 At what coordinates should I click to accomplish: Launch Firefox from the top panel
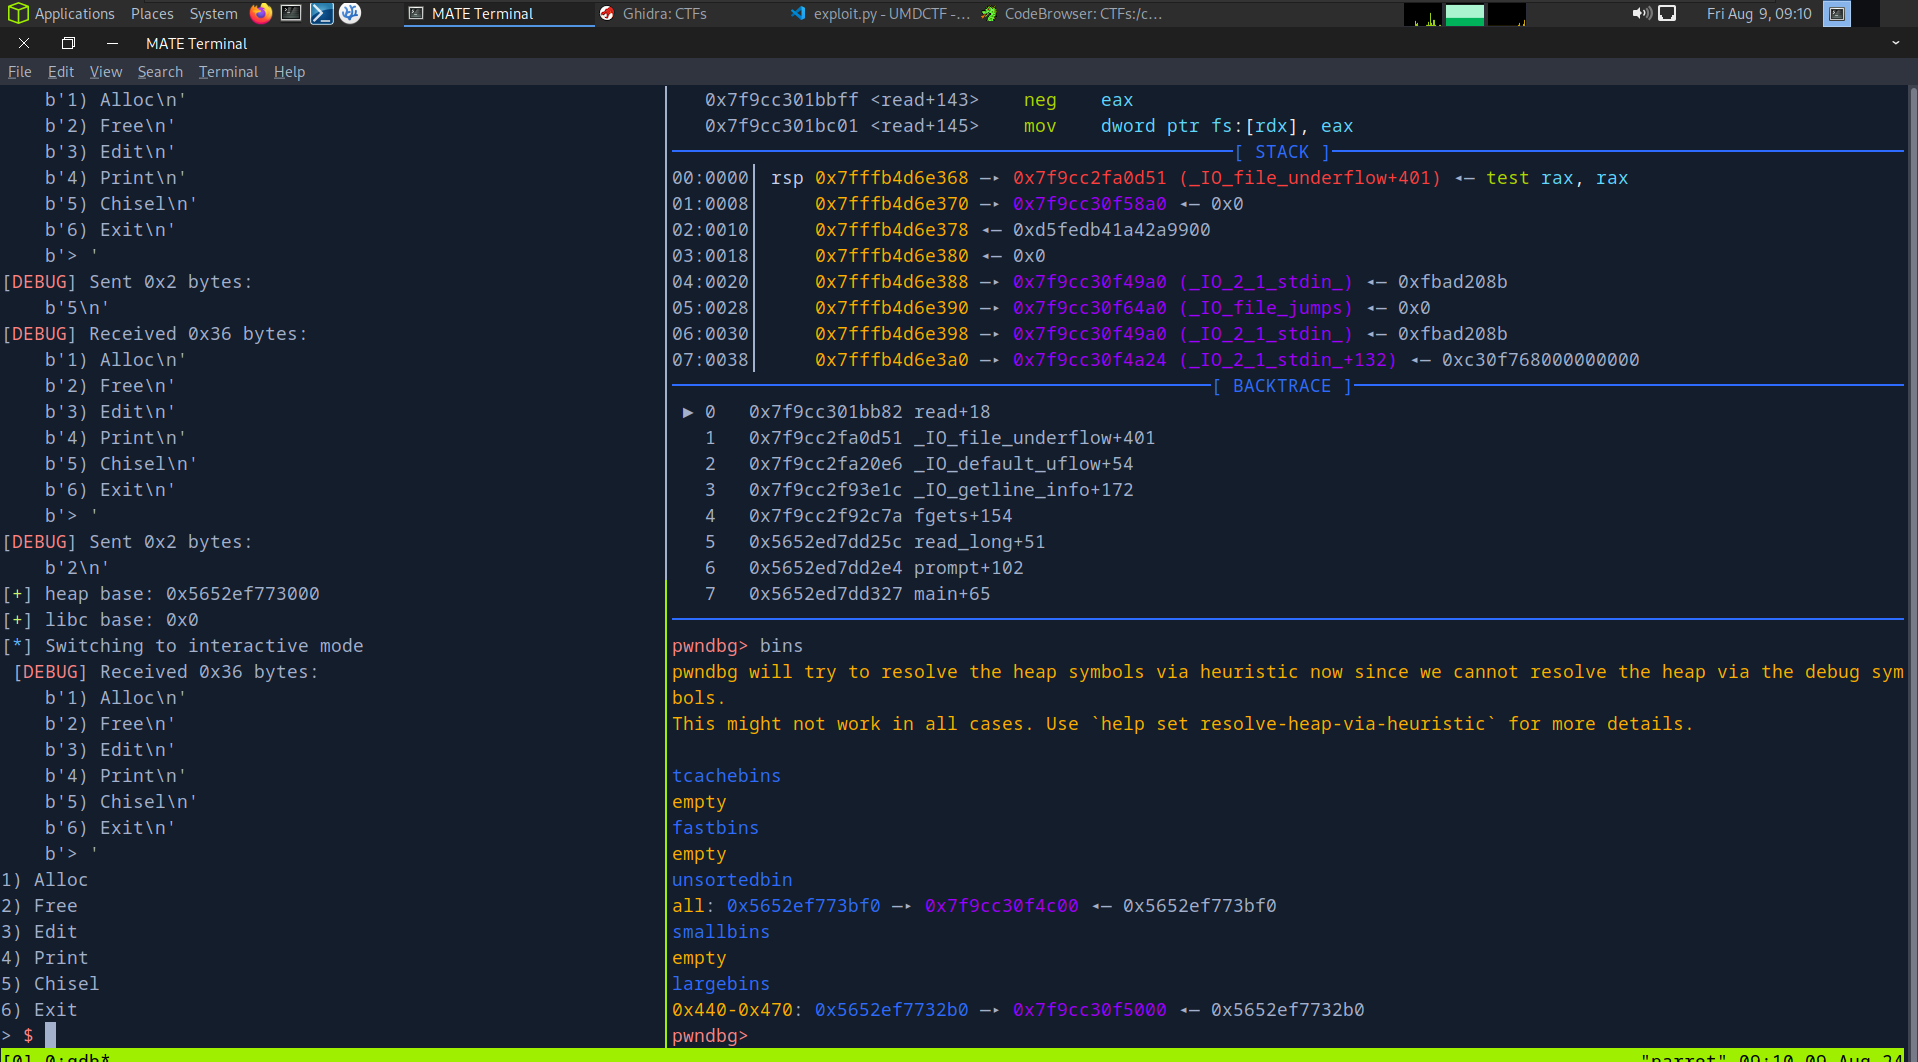click(261, 13)
